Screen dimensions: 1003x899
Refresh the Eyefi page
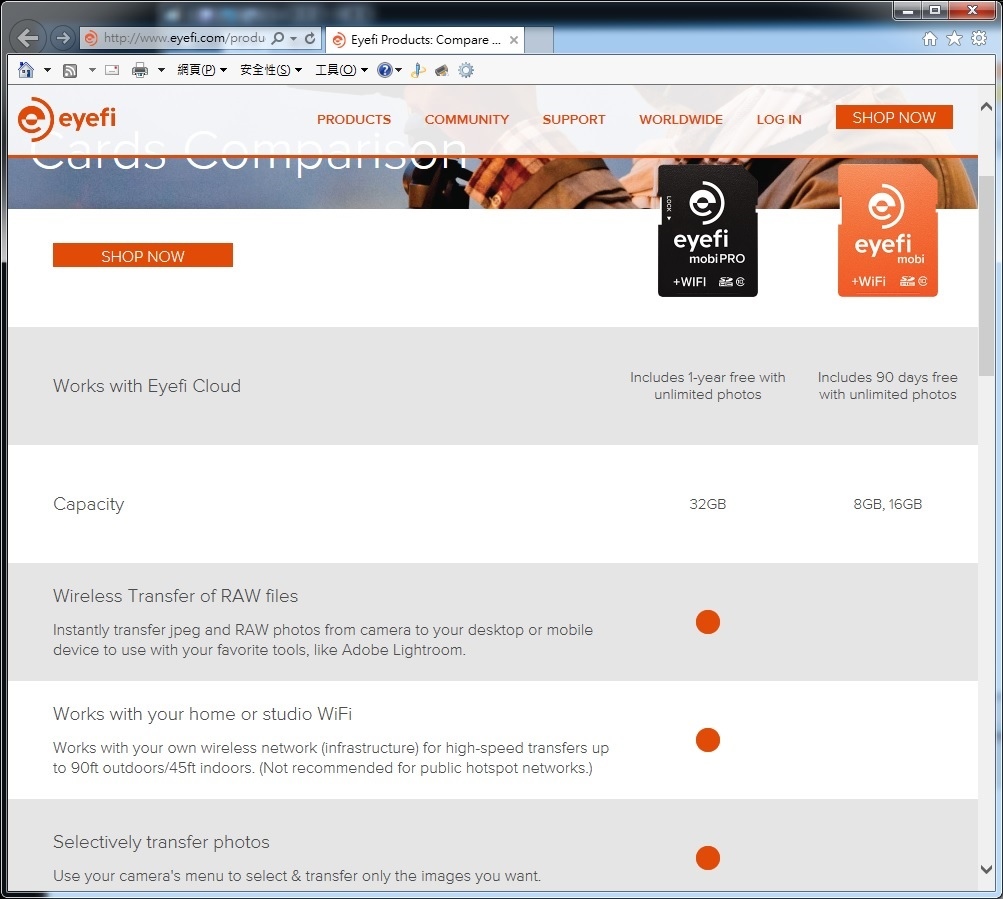tap(310, 38)
